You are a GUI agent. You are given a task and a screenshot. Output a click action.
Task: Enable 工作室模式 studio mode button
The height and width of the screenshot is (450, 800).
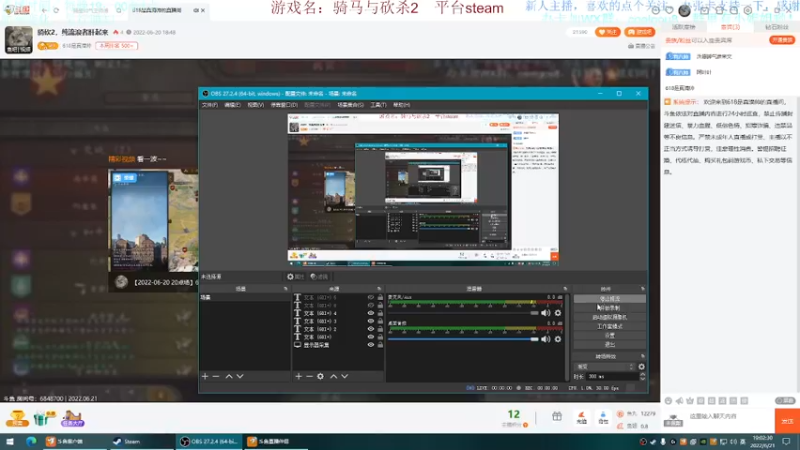(610, 326)
